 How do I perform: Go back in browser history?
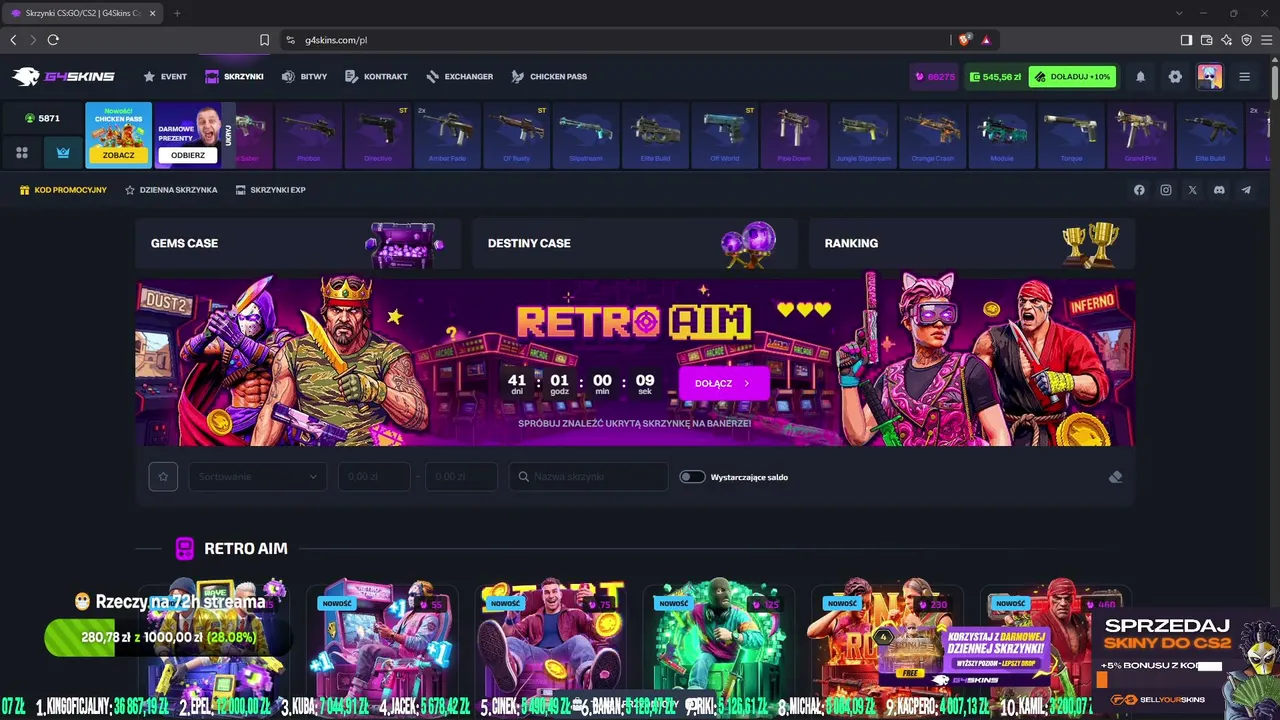tap(13, 40)
